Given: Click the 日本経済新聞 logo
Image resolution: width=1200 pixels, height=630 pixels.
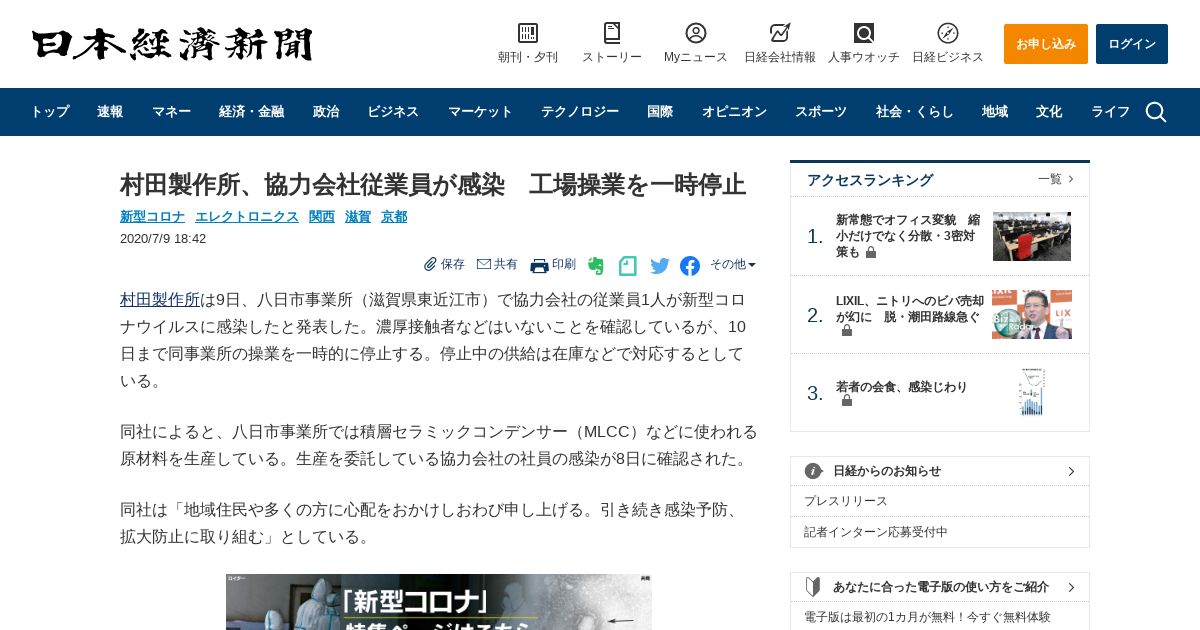Looking at the screenshot, I should click(x=172, y=44).
